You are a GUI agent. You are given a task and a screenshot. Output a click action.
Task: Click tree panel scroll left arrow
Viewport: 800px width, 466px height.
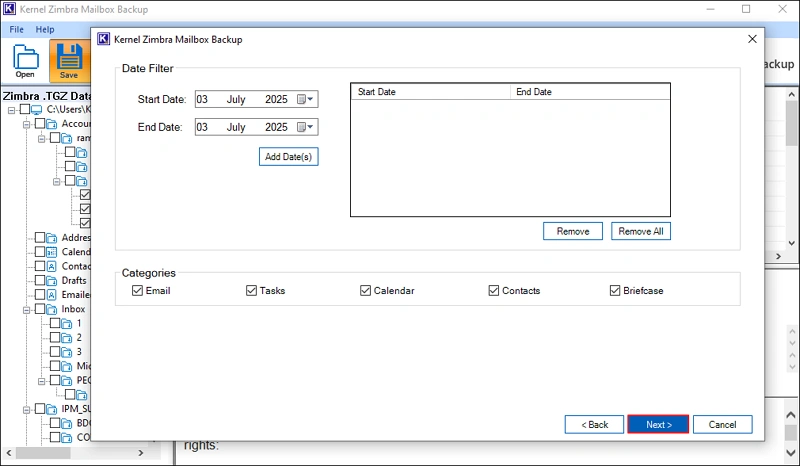point(9,453)
